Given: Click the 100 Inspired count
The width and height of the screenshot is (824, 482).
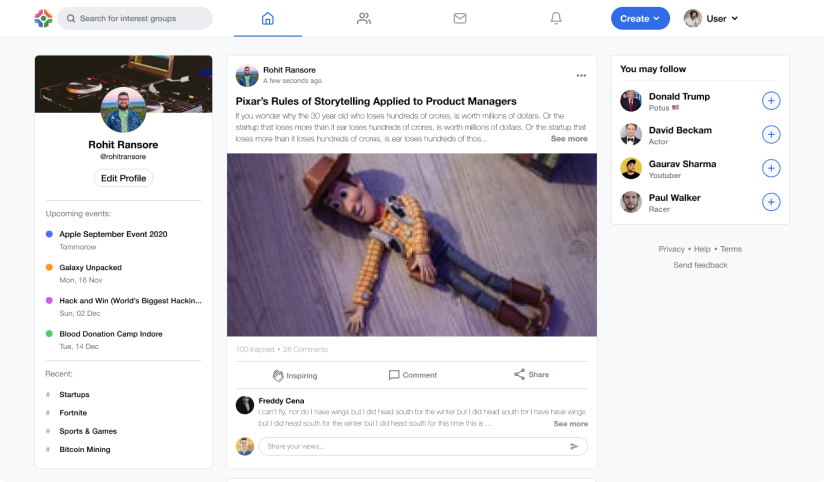Looking at the screenshot, I should pos(255,350).
